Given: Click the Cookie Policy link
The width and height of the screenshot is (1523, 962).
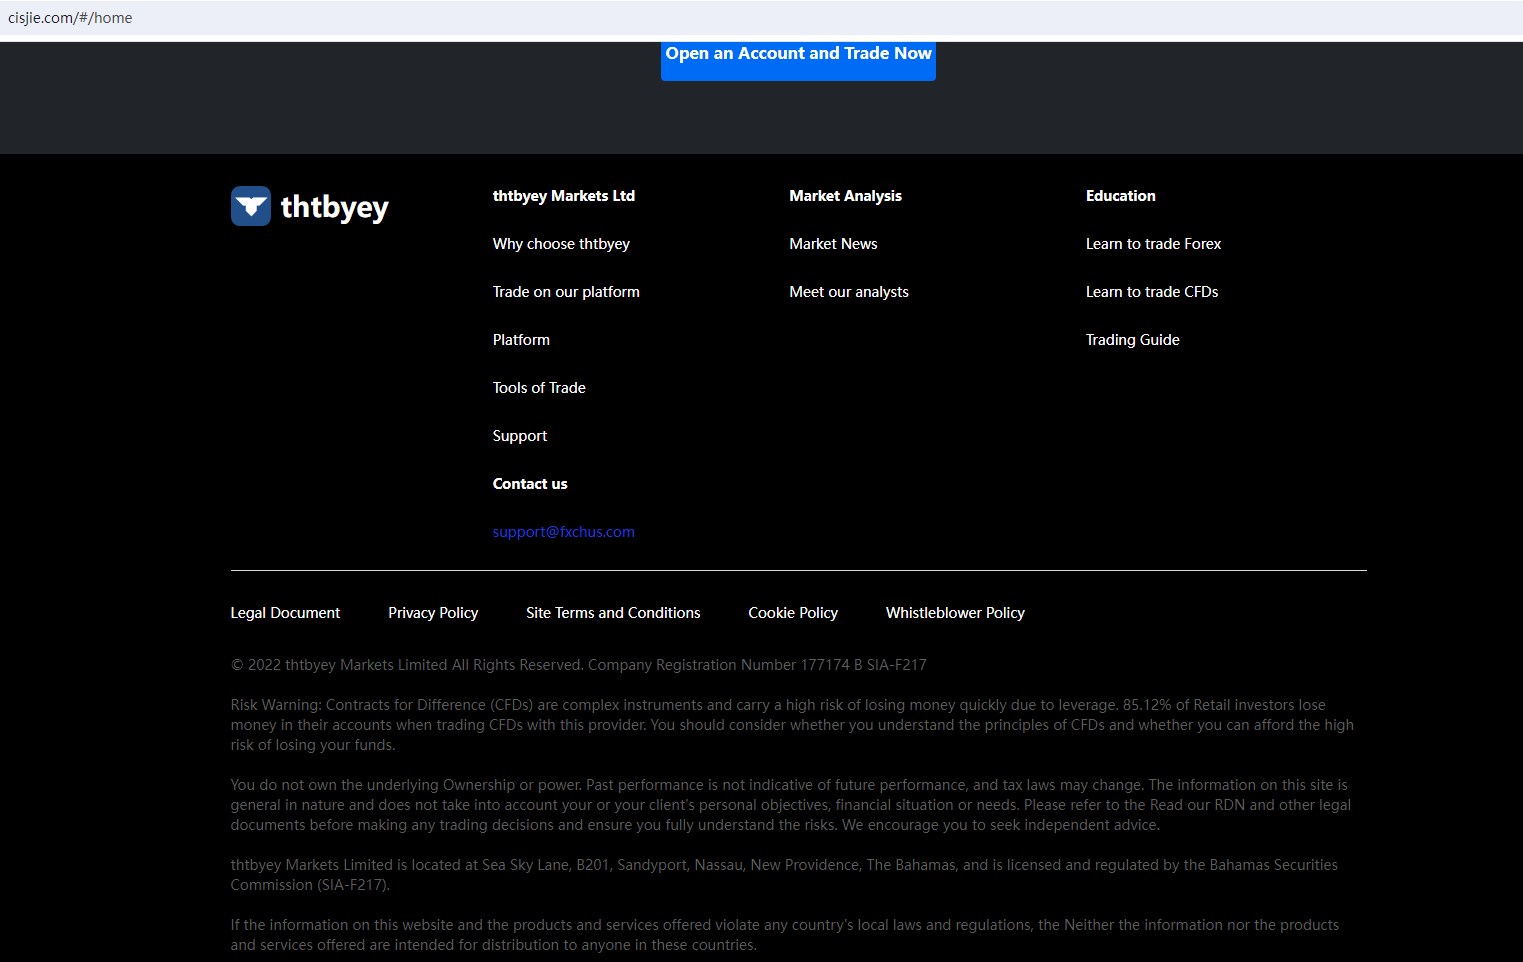Looking at the screenshot, I should 793,613.
